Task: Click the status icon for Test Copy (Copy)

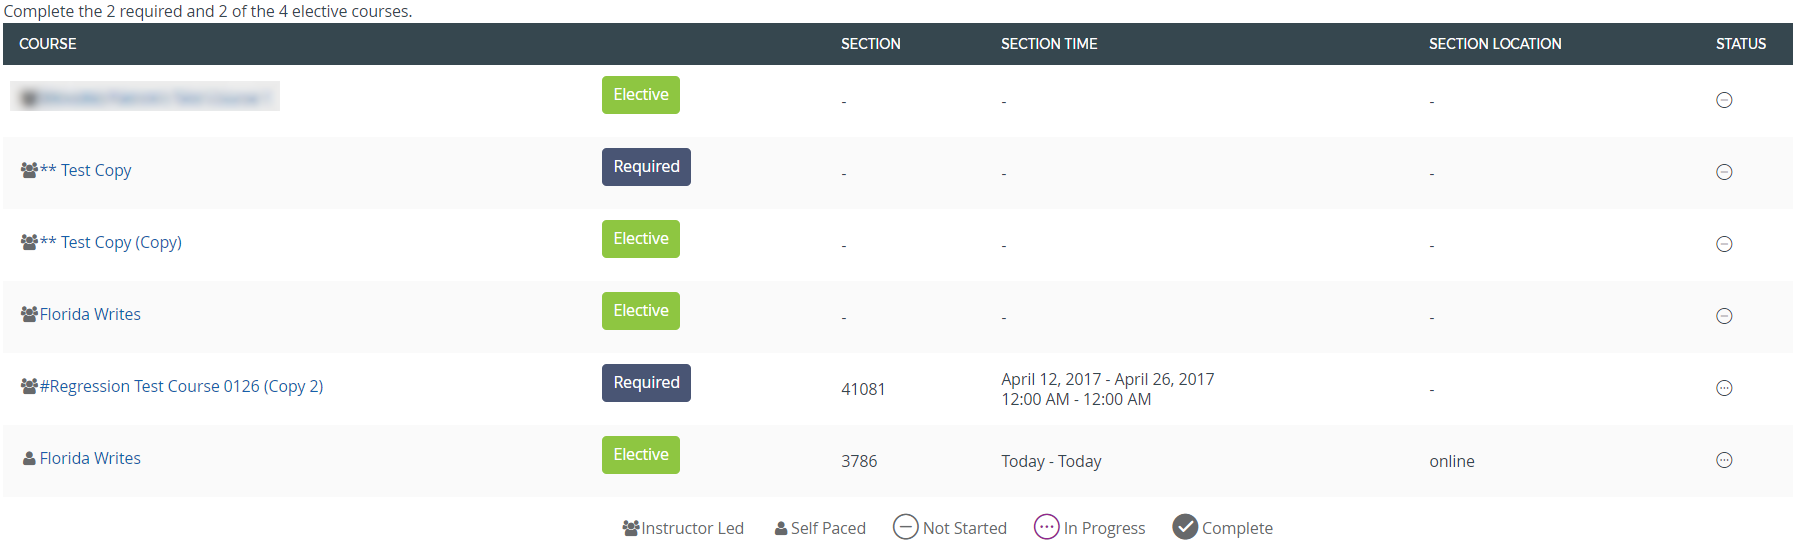Action: pos(1724,244)
